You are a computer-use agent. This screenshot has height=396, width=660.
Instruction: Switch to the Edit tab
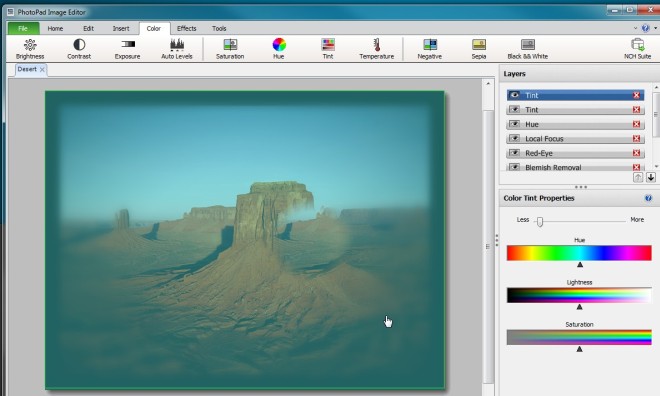[x=88, y=28]
